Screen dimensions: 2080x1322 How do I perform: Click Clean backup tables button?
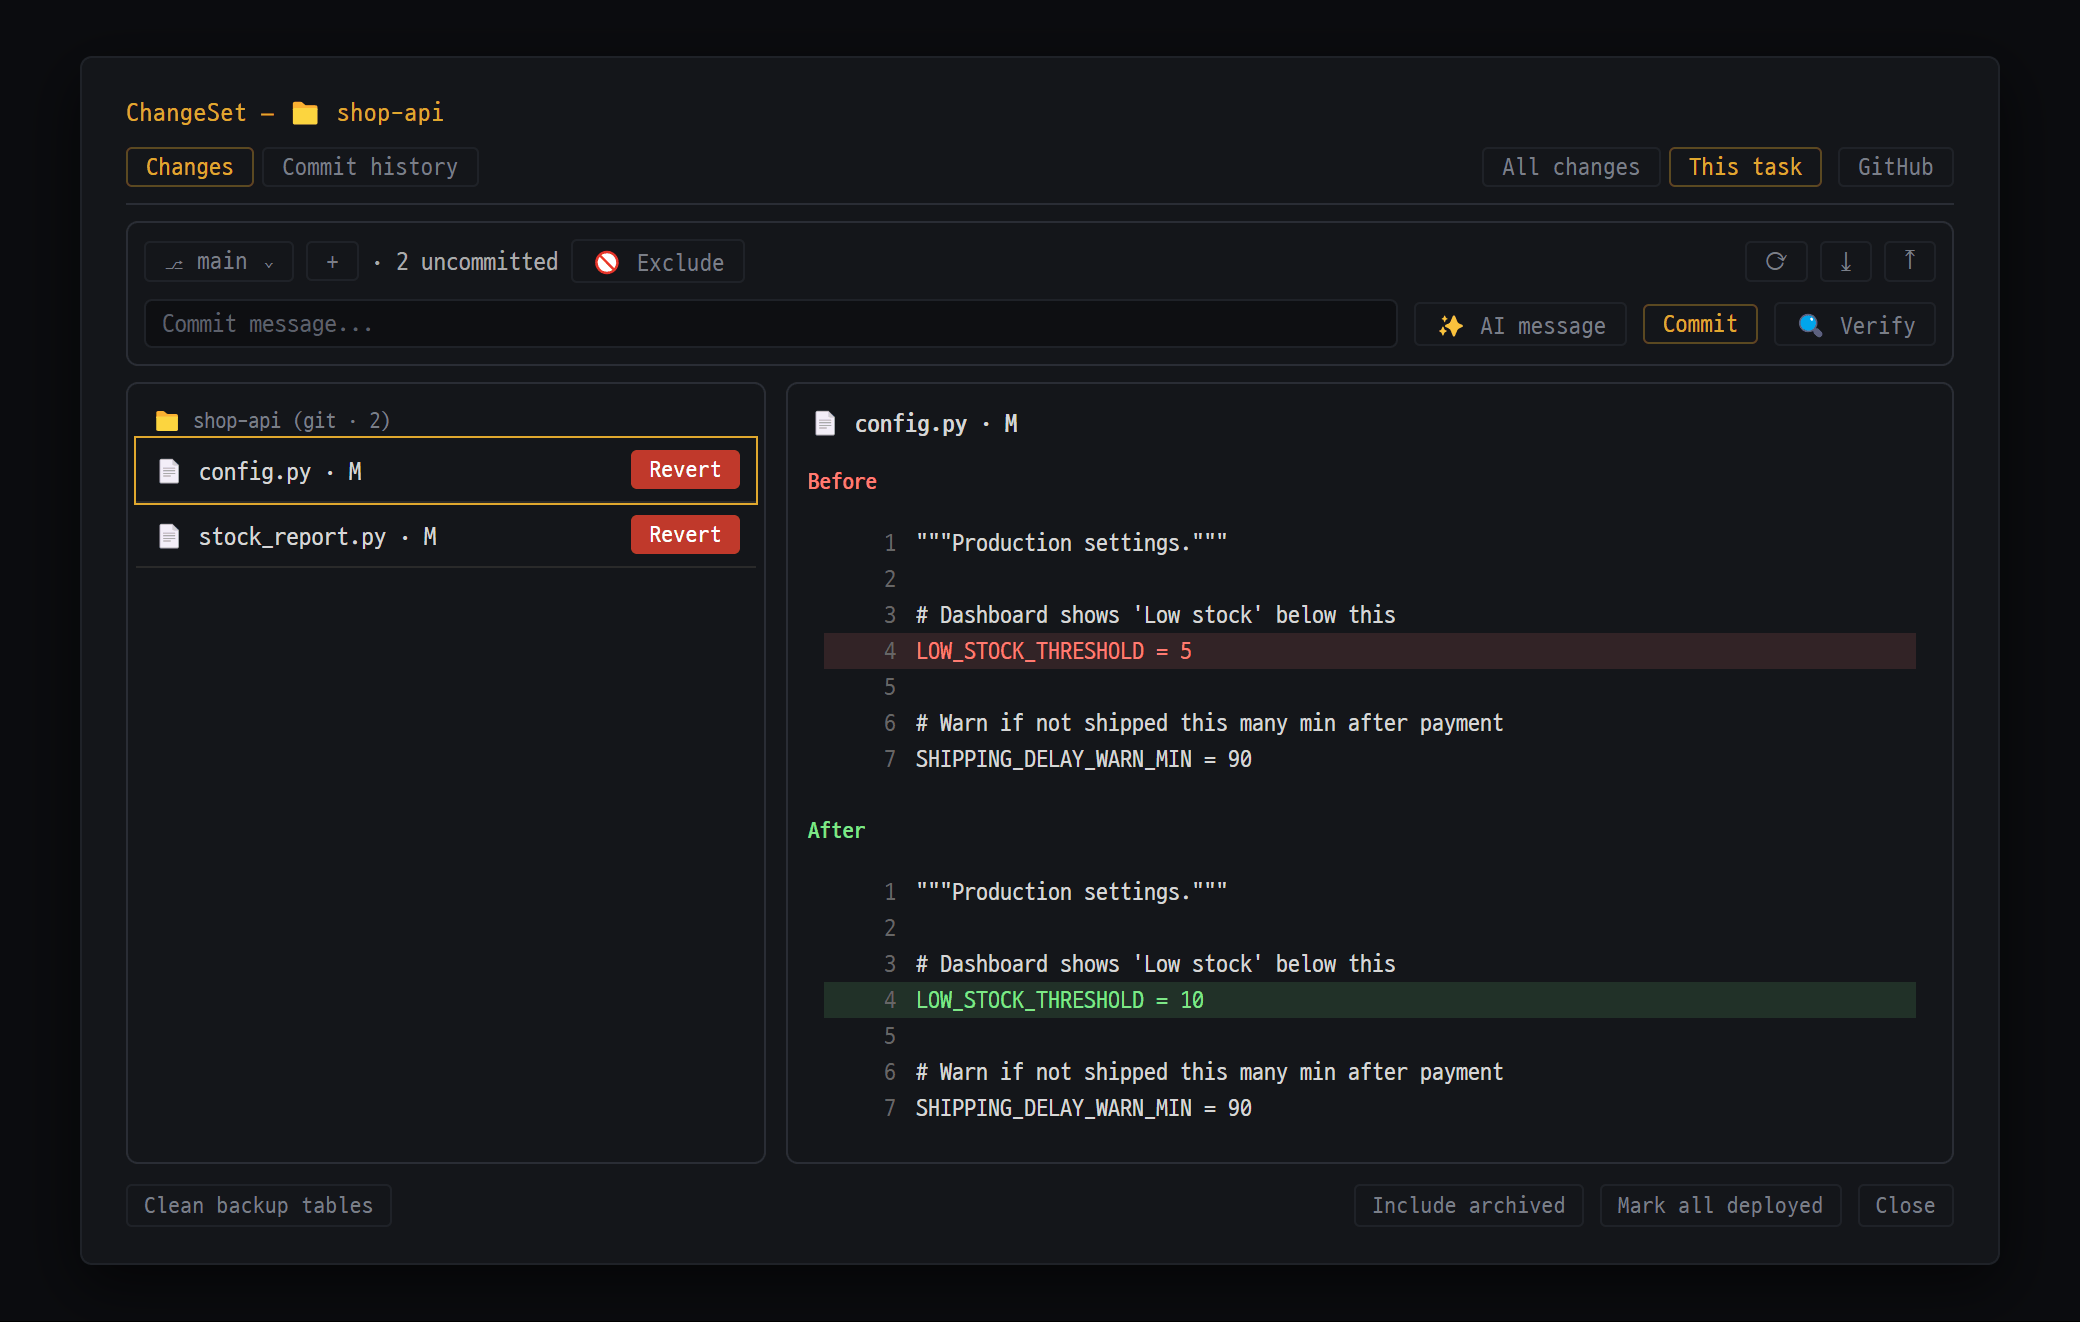click(x=258, y=1206)
